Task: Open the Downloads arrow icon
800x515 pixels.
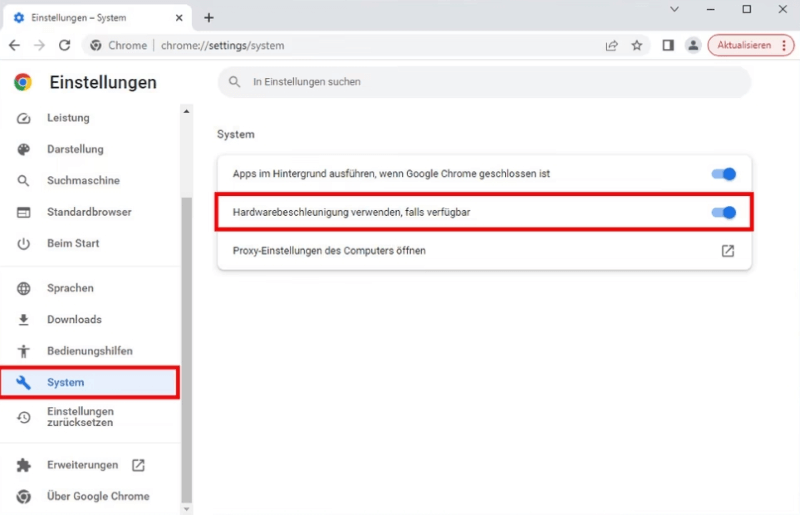Action: coord(23,320)
